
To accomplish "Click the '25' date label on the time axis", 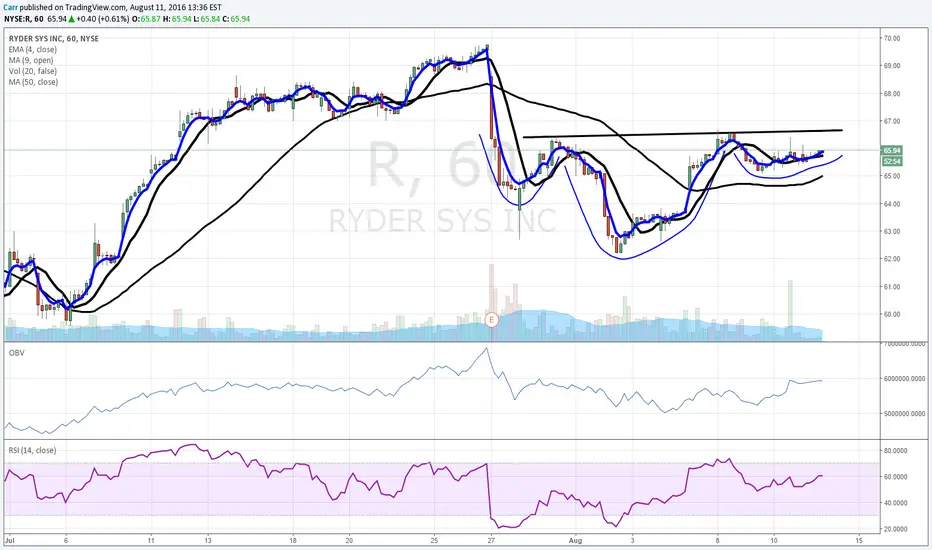I will coord(434,540).
